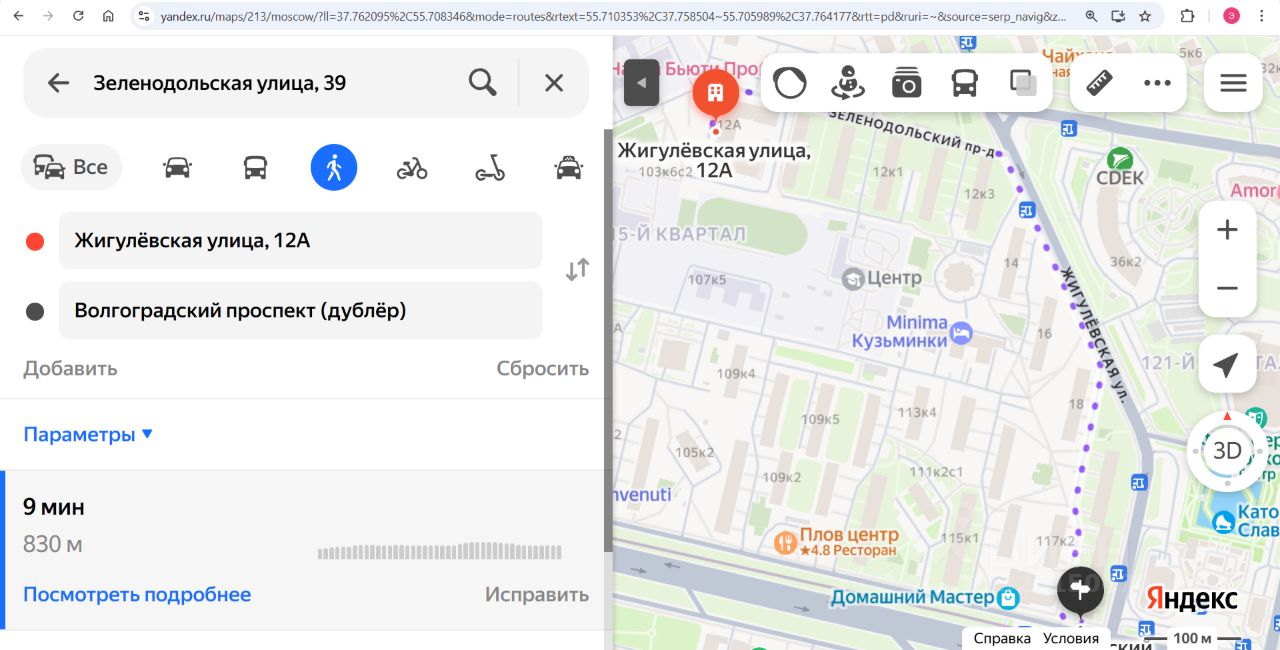
Task: Click Сбросить to reset the route
Action: click(x=543, y=368)
